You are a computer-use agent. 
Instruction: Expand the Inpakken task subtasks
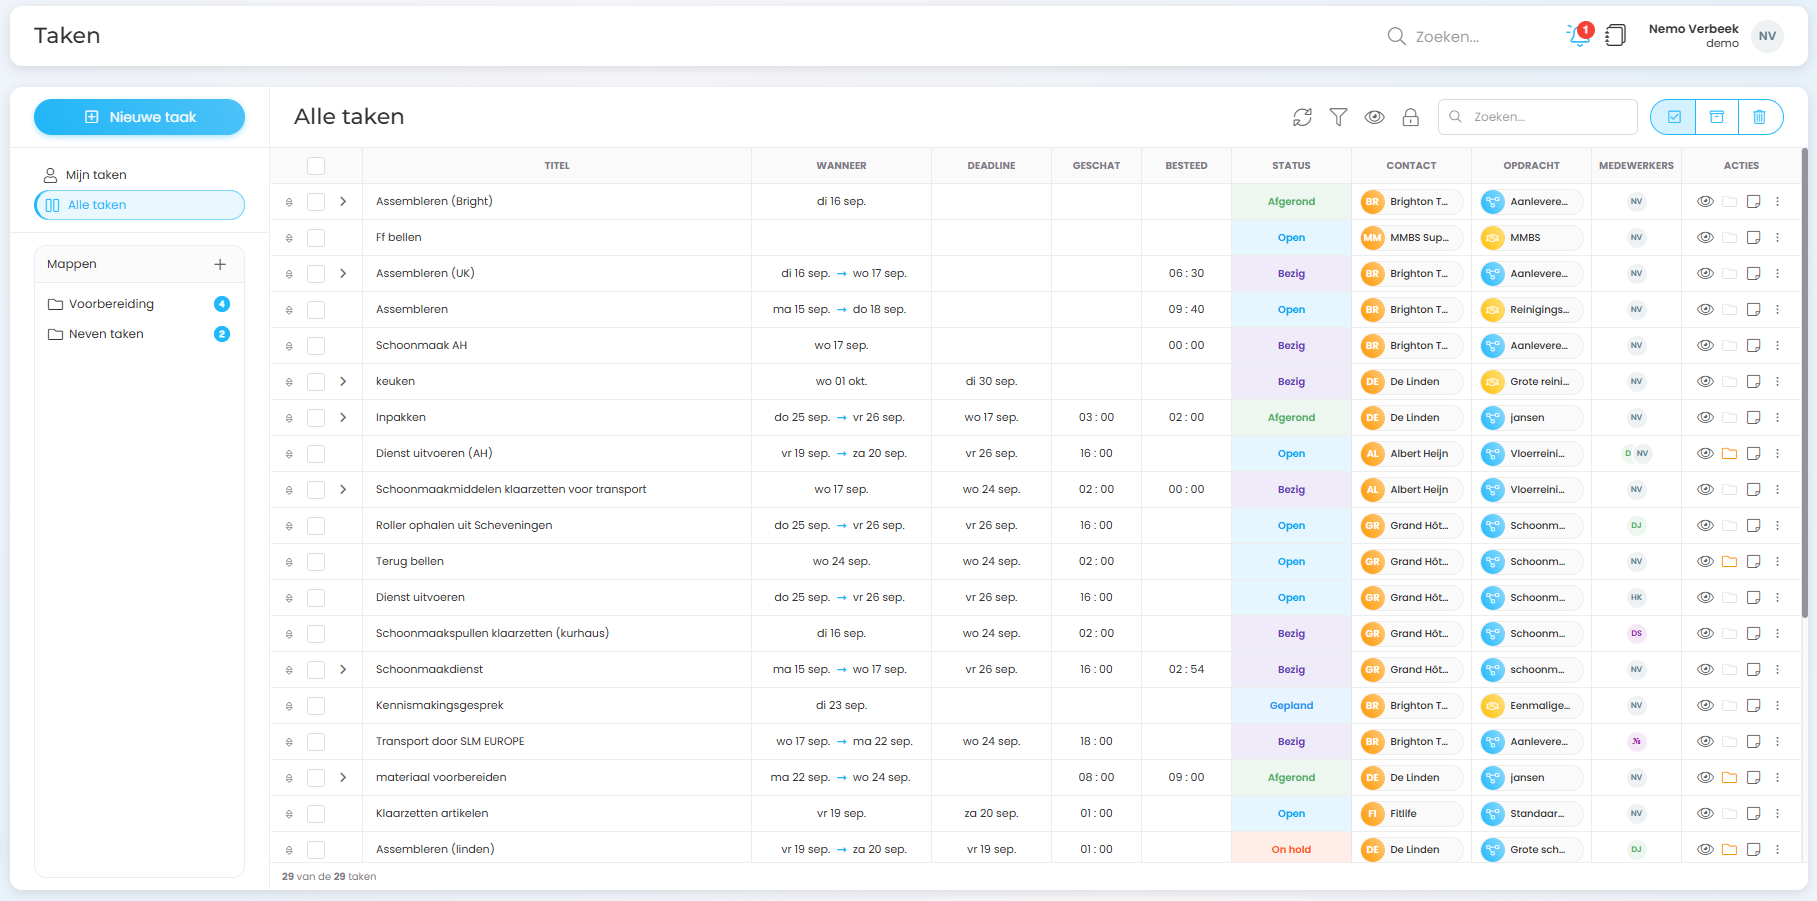pyautogui.click(x=343, y=418)
